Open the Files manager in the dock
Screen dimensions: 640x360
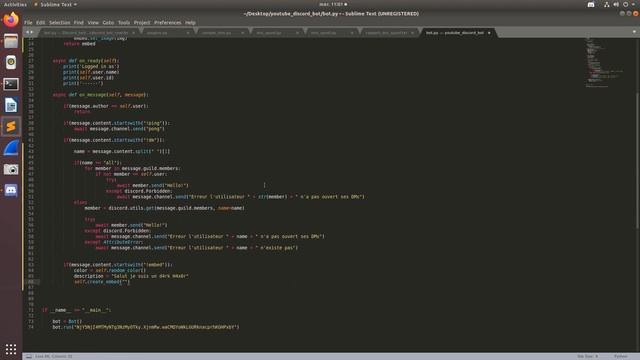pos(11,41)
